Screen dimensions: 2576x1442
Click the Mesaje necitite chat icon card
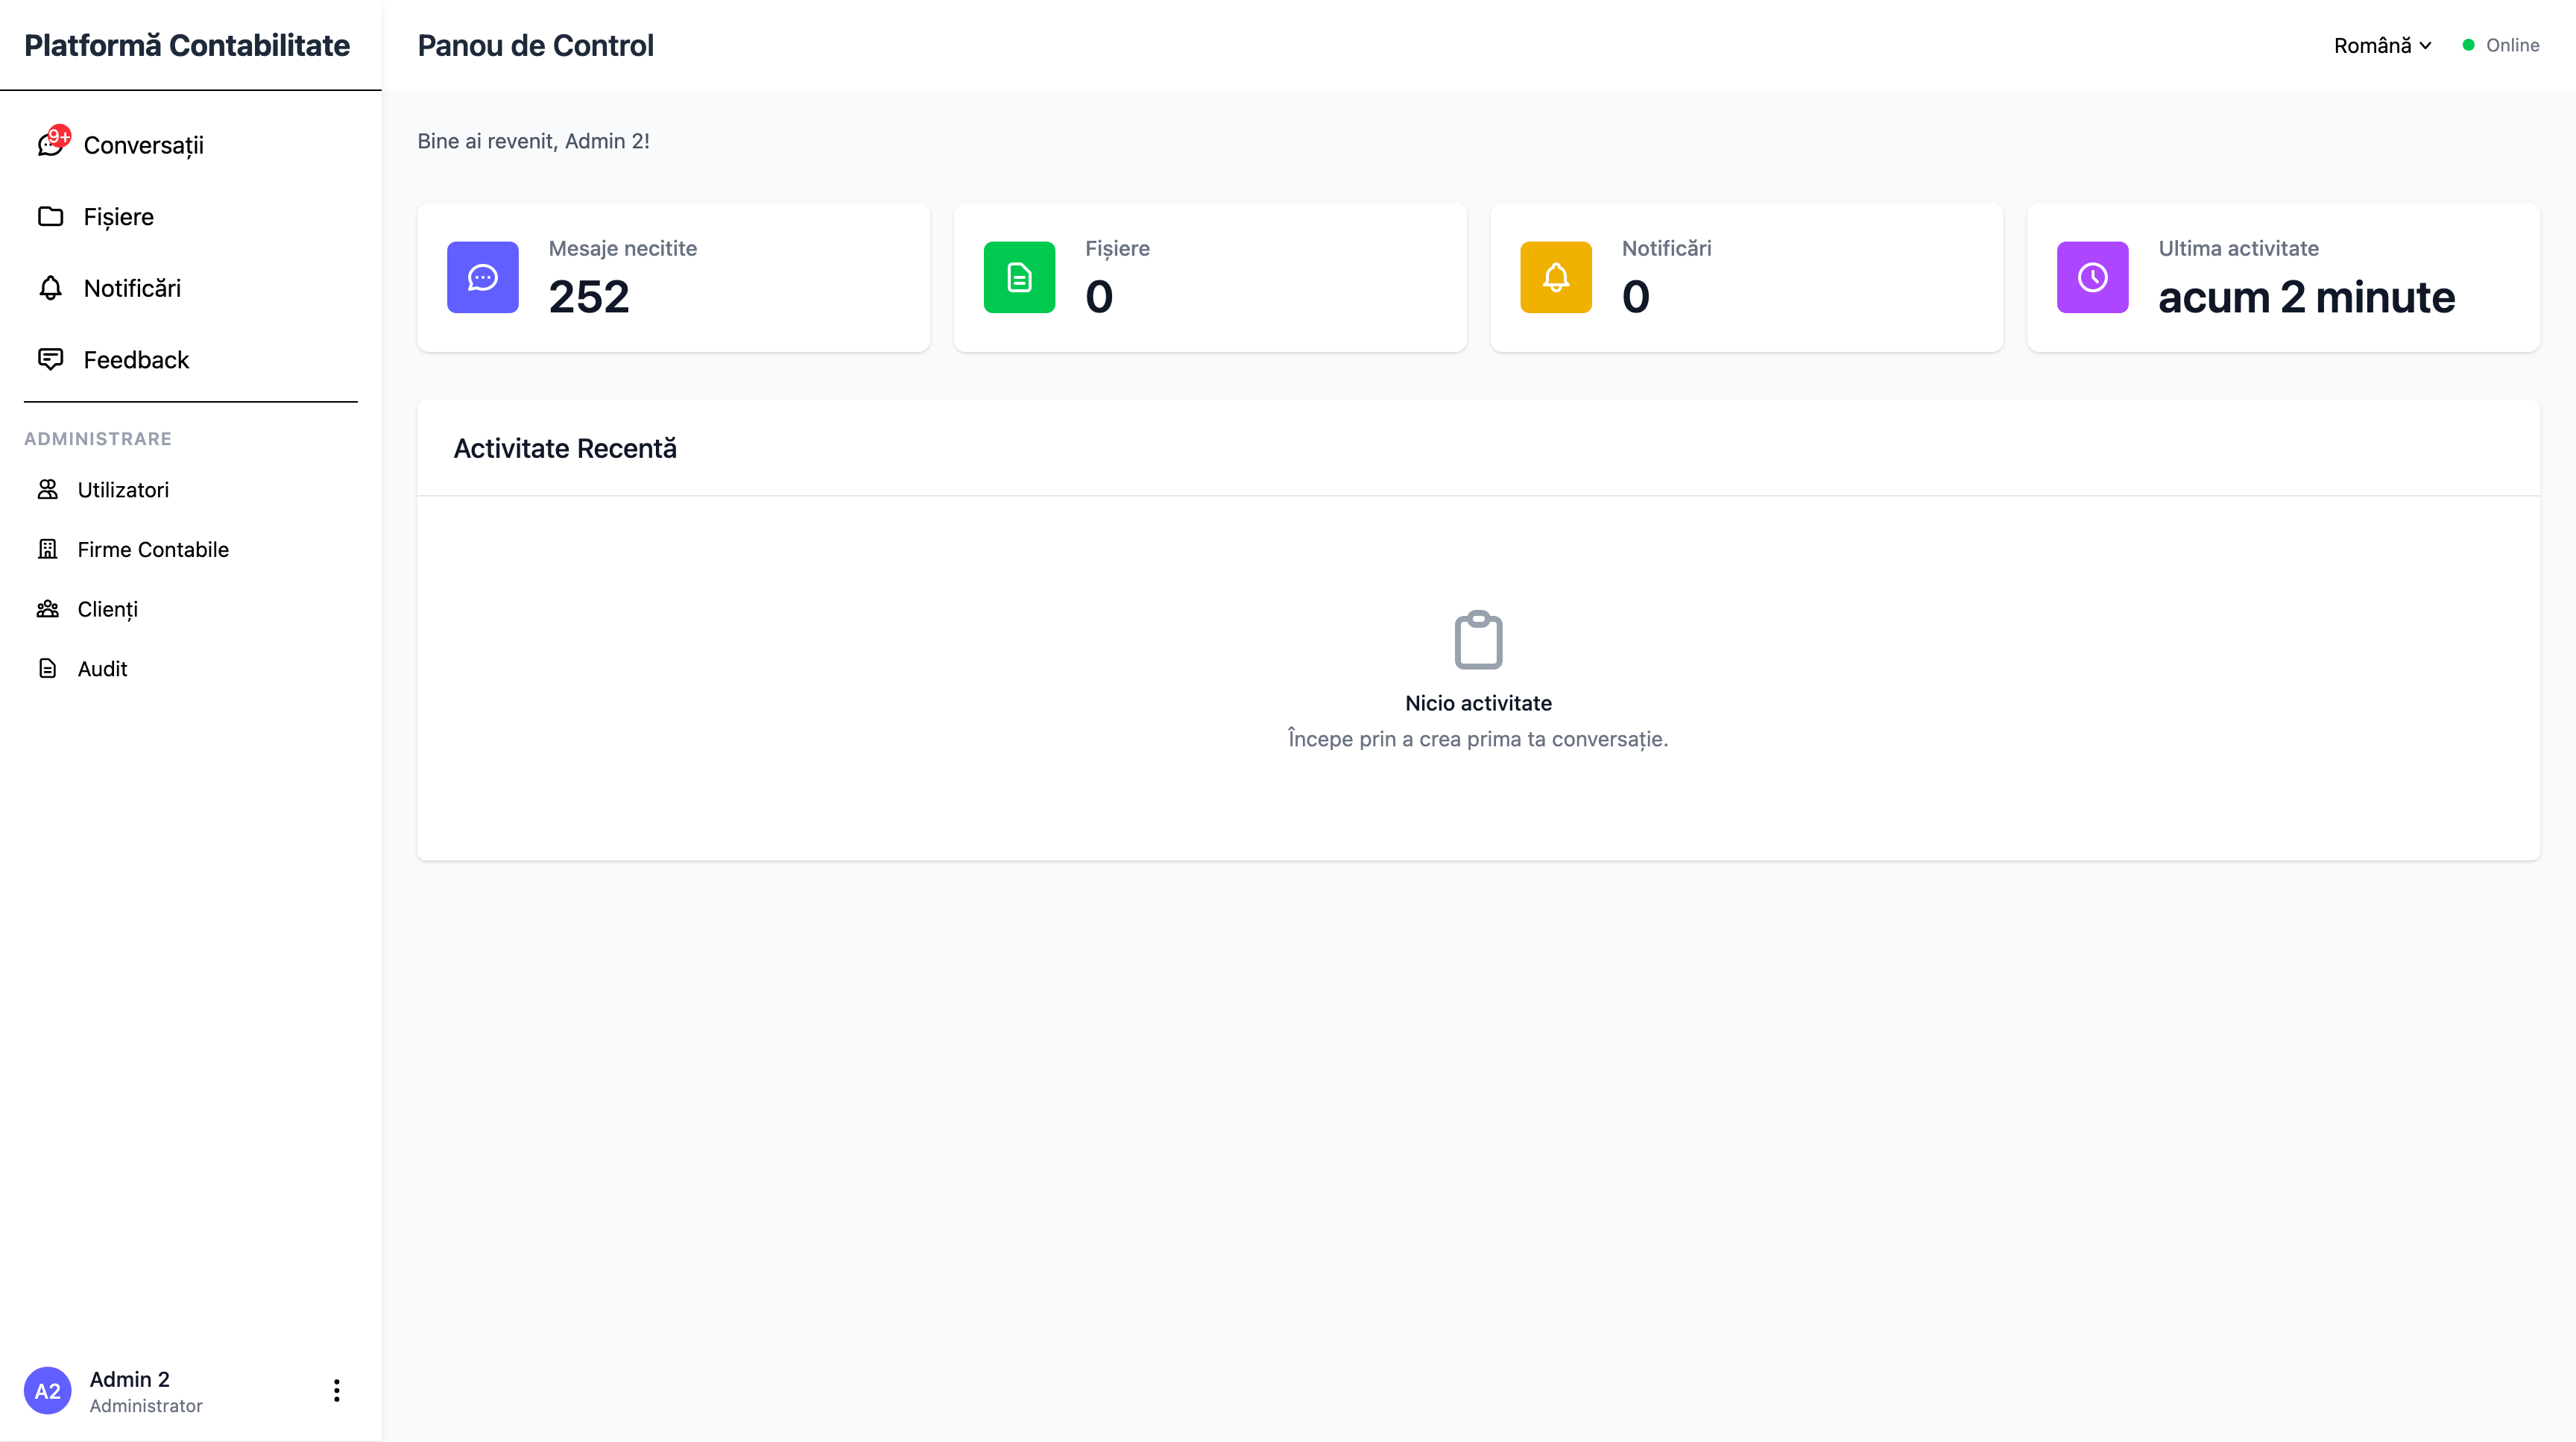483,277
